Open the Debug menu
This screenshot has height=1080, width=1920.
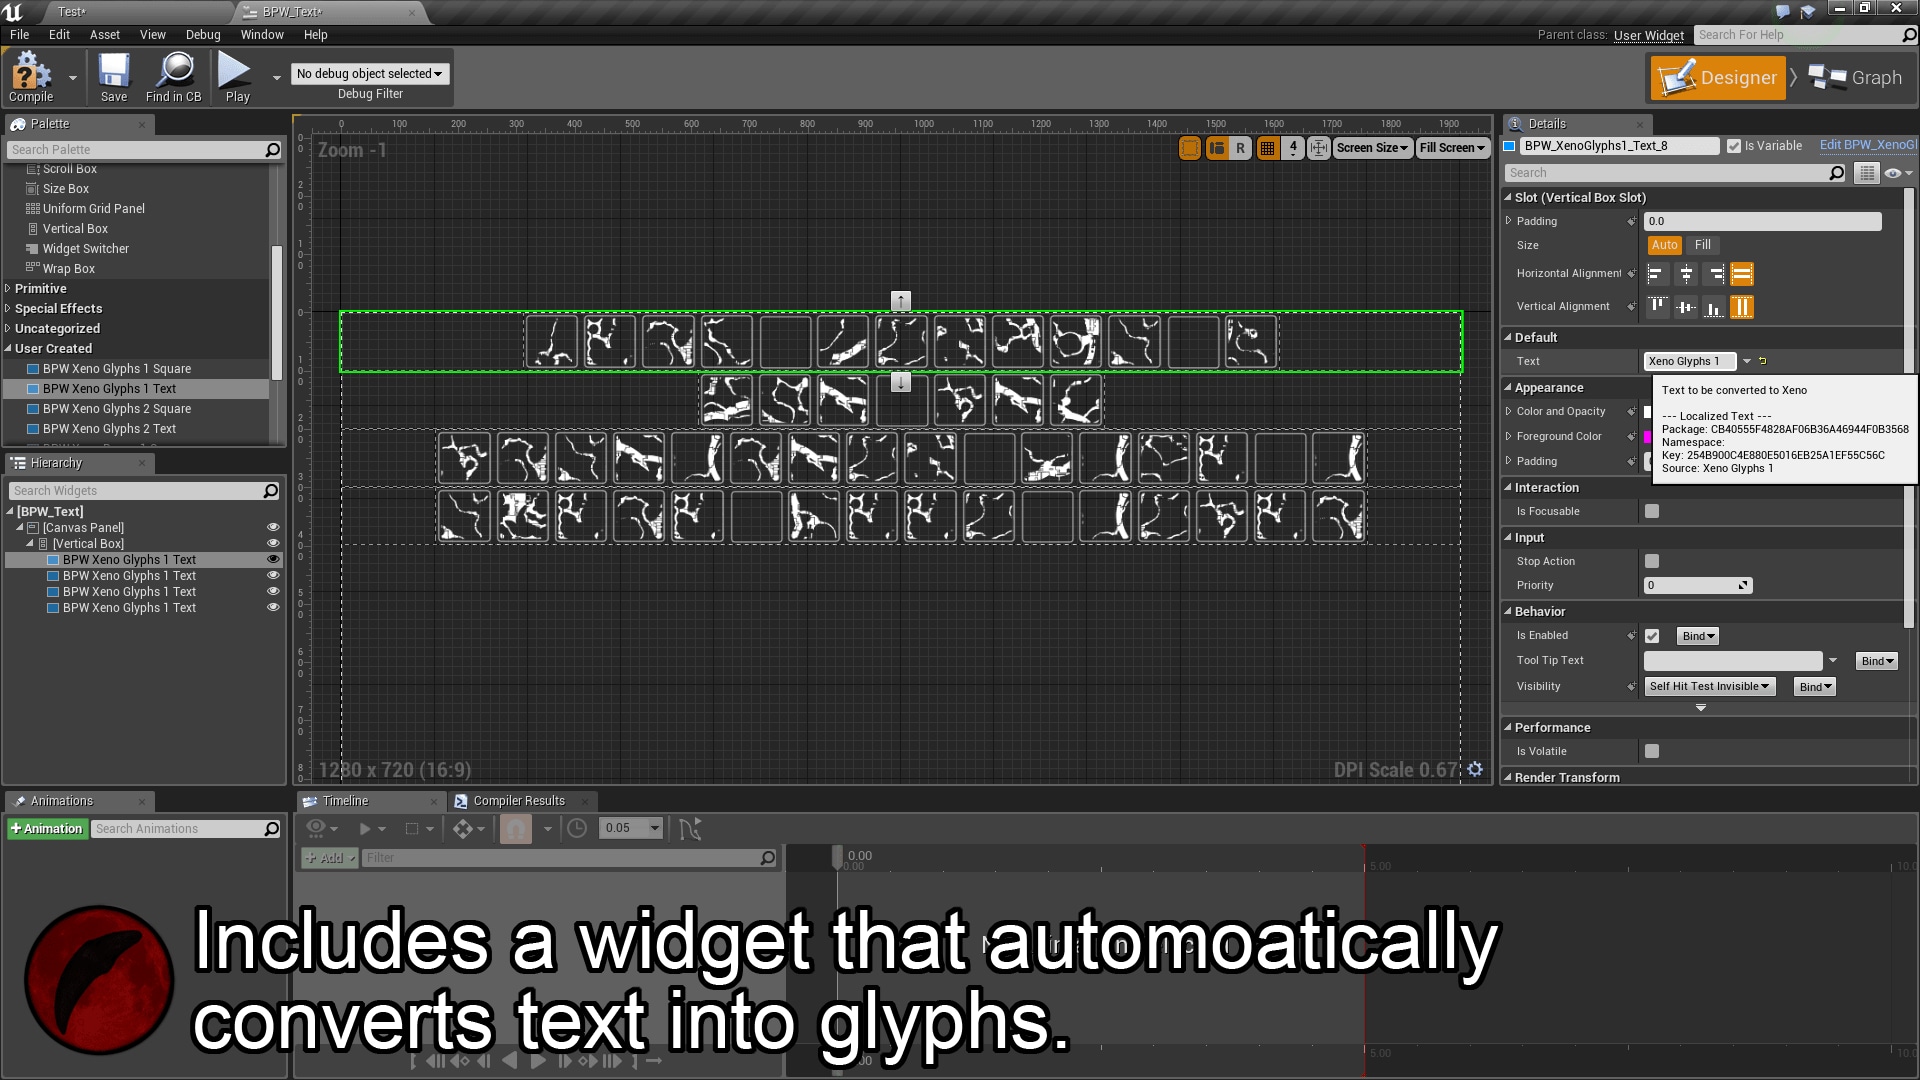(x=203, y=34)
